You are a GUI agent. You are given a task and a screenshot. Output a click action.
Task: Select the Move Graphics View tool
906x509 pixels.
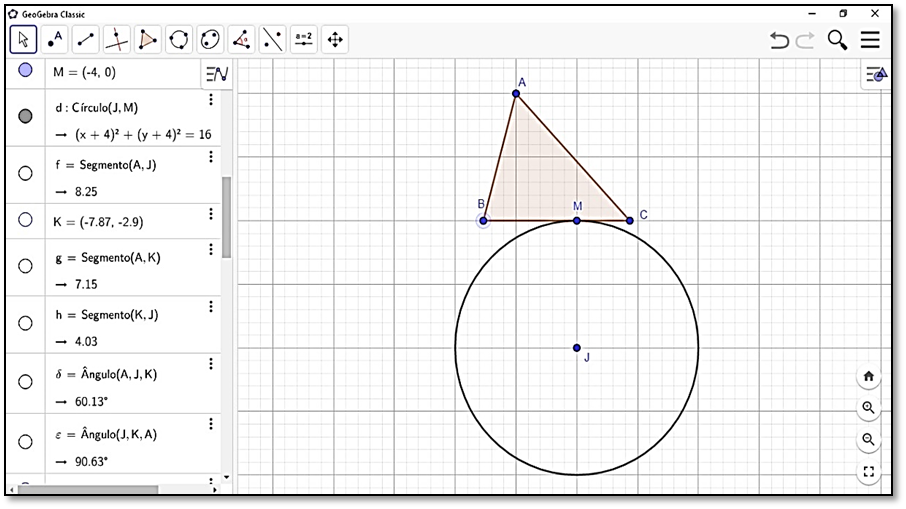[x=335, y=39]
